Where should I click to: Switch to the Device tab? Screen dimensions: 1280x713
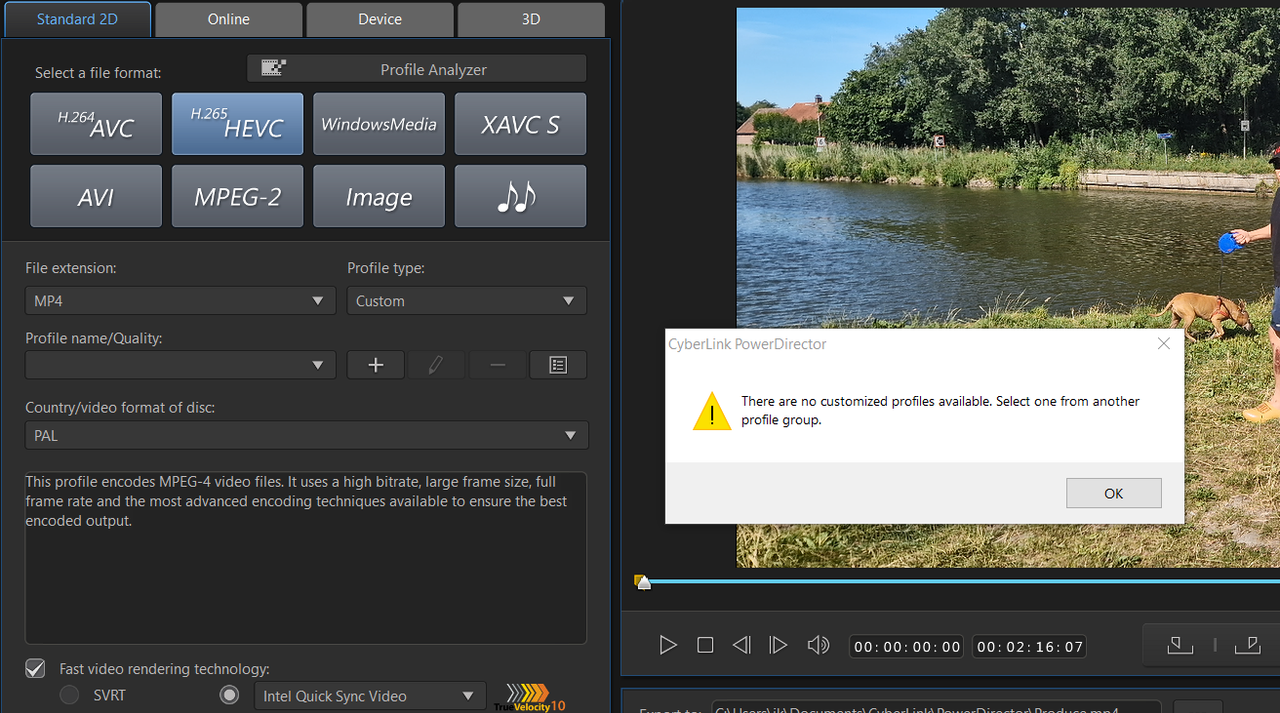point(380,19)
